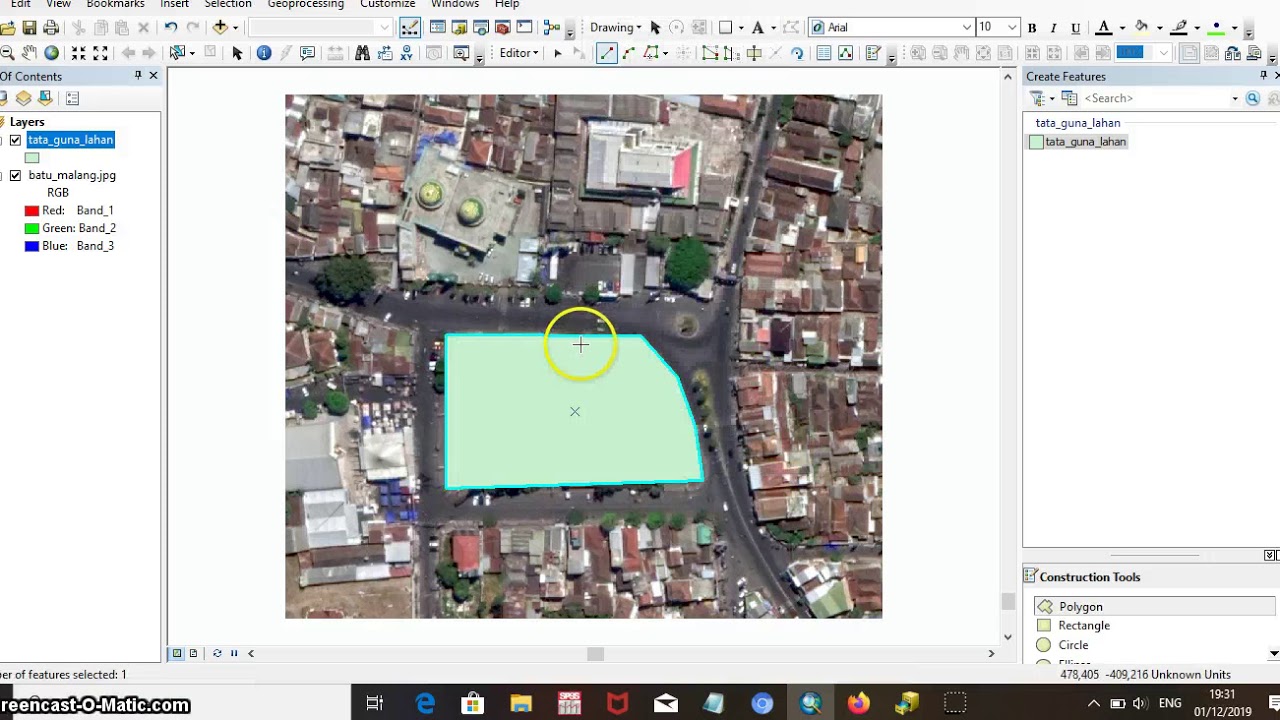
Task: Open the Add Data dropdown arrow
Action: [x=235, y=28]
